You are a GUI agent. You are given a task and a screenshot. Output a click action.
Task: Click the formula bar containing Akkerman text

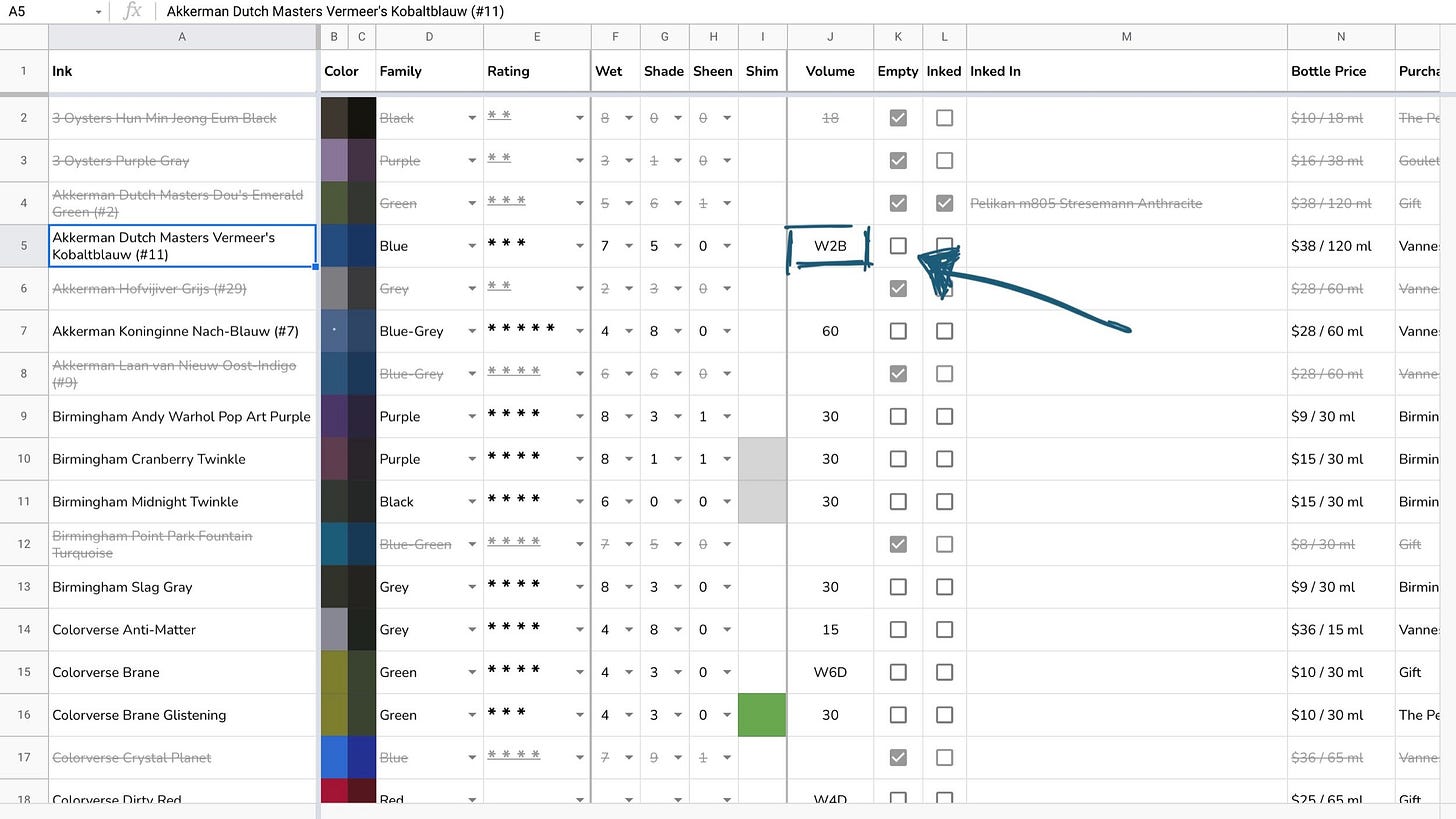tap(805, 12)
